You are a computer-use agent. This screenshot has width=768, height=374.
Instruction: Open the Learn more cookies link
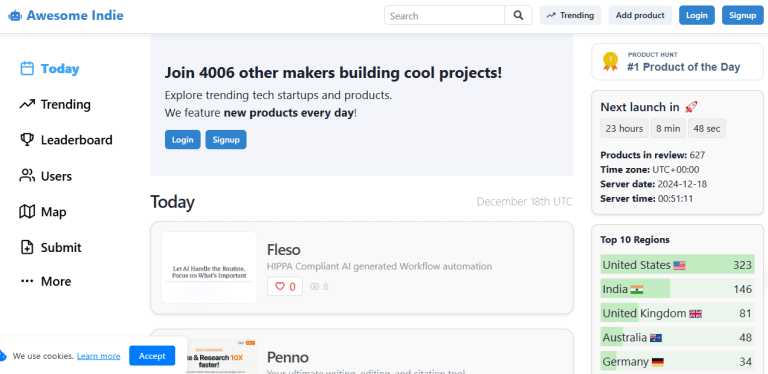coord(98,356)
